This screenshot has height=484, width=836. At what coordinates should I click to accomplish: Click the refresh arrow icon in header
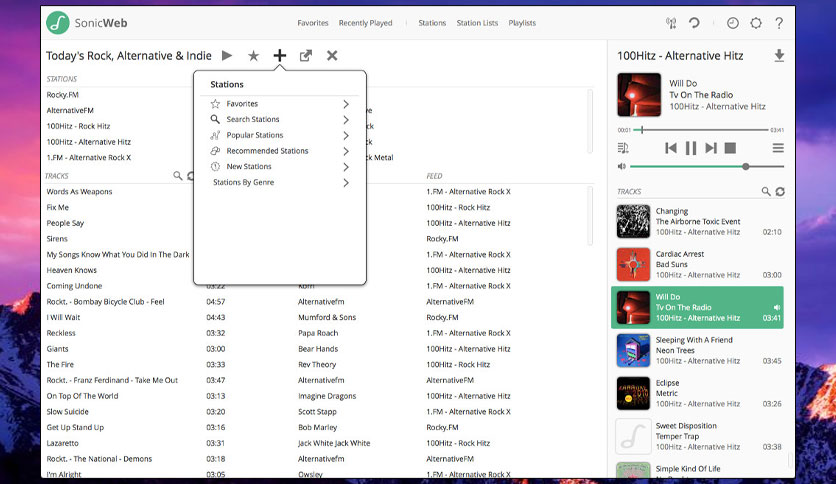694,23
